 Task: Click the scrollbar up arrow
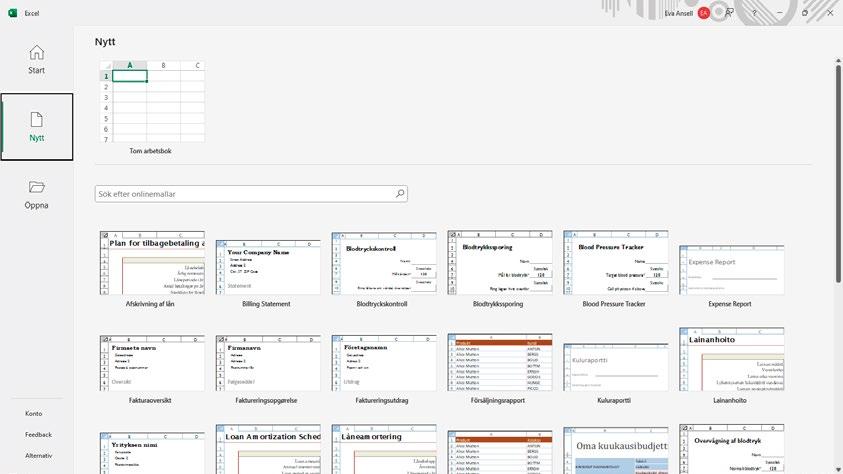point(838,60)
